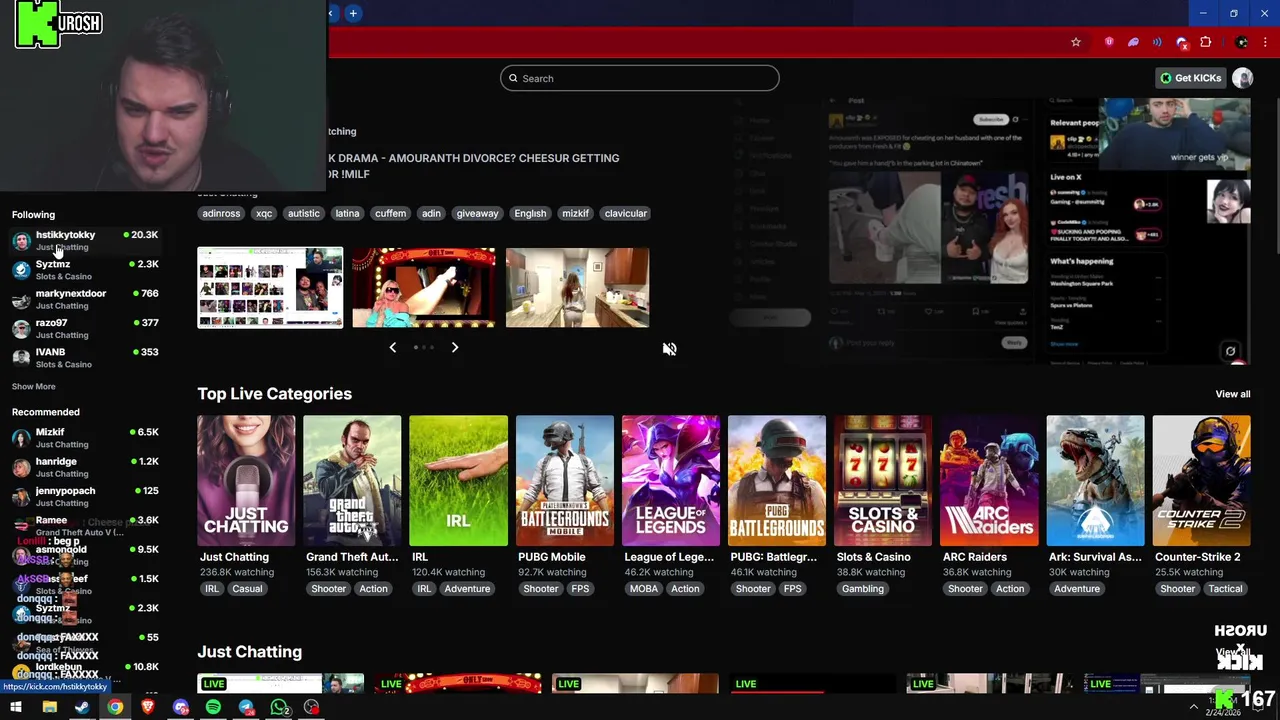Open the Chrome profile avatar
Viewport: 1280px width, 720px height.
point(1241,42)
